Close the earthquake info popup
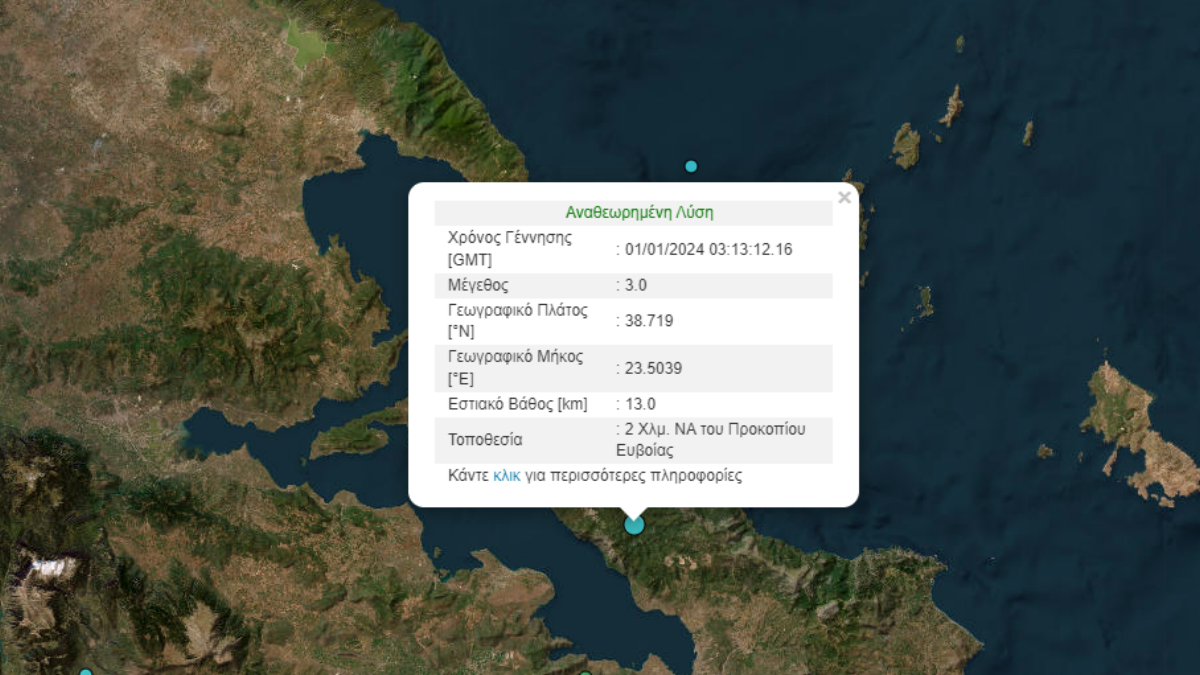 [x=844, y=198]
